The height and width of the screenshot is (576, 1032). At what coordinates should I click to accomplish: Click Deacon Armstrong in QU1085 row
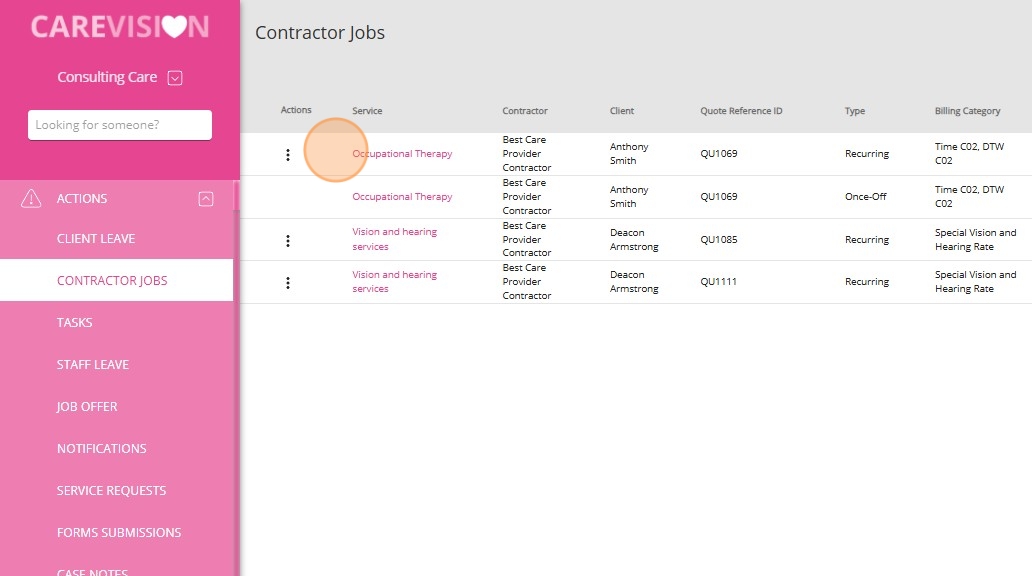pos(634,240)
